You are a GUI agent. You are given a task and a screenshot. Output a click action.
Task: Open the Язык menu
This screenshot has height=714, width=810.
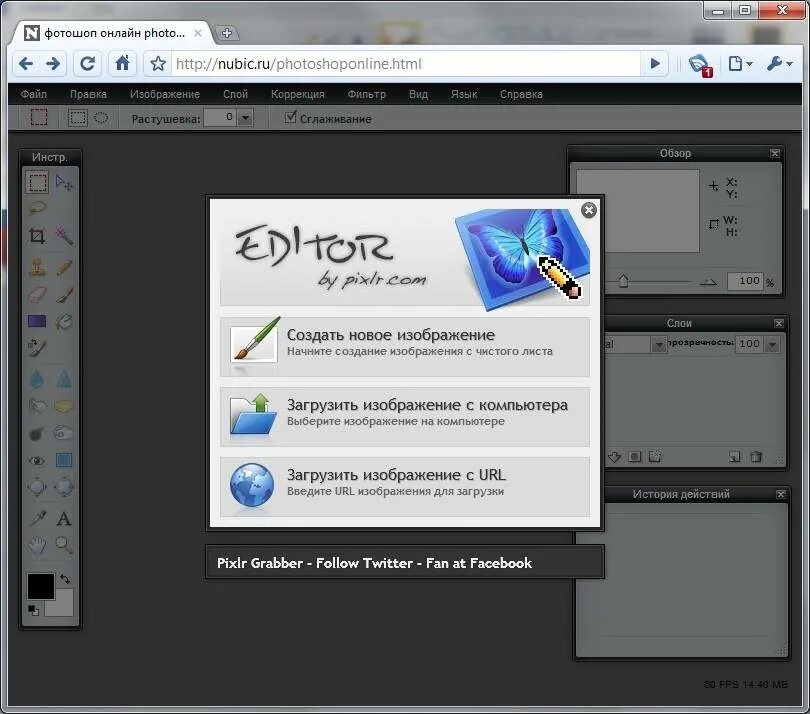(x=464, y=94)
